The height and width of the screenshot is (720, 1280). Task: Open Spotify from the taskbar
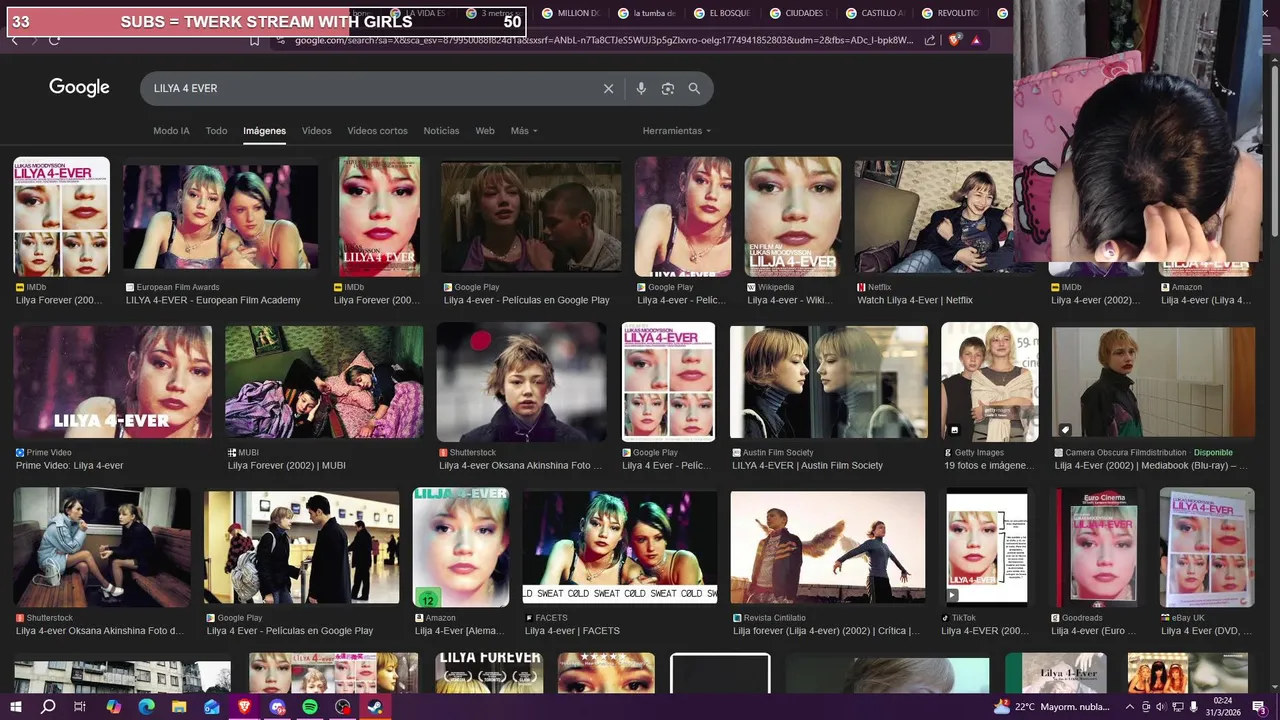pyautogui.click(x=310, y=707)
